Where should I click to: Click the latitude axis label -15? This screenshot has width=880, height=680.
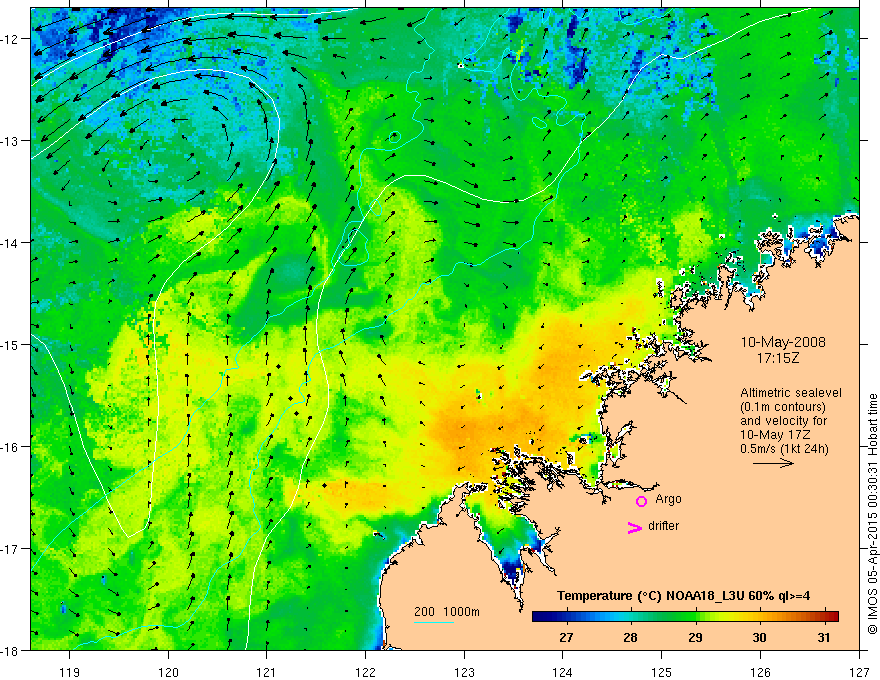point(10,344)
